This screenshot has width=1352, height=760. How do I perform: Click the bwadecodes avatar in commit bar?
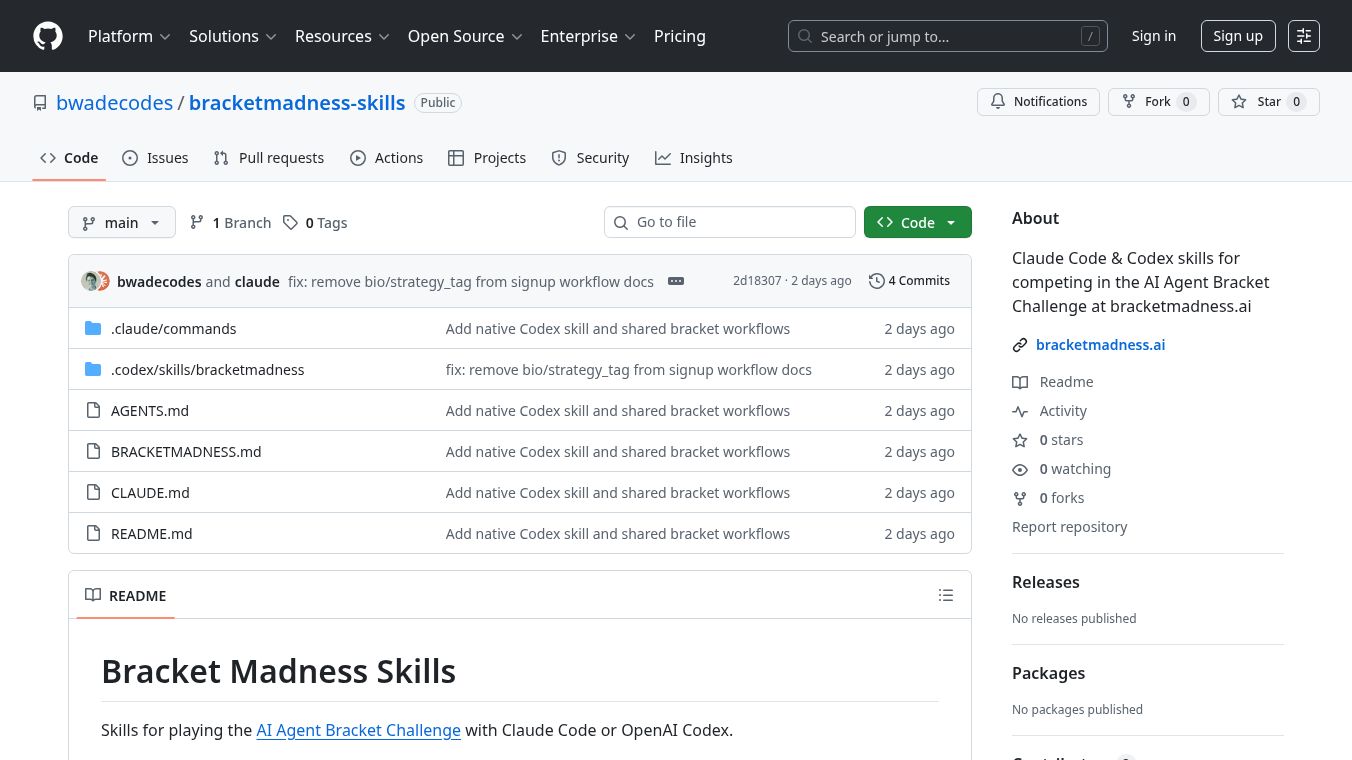(x=91, y=281)
